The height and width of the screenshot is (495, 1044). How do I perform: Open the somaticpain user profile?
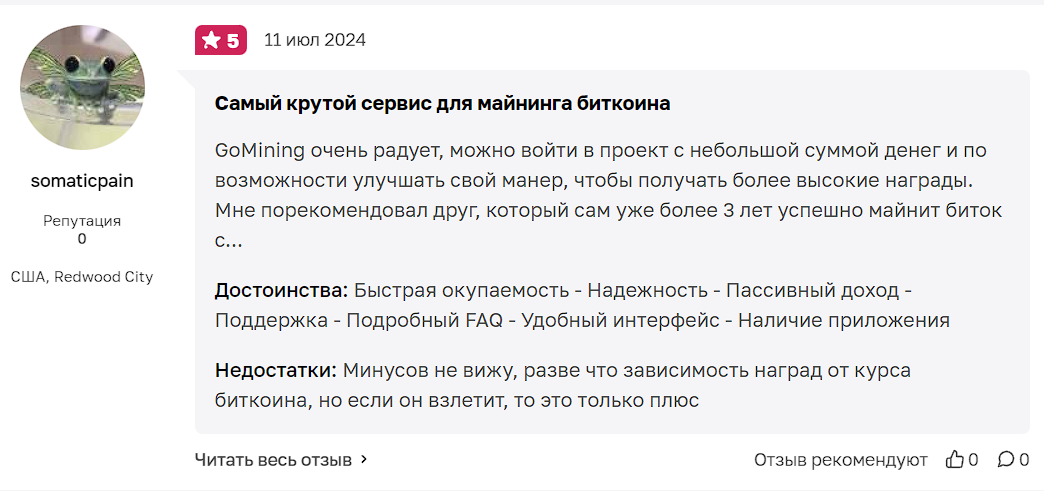tap(82, 181)
